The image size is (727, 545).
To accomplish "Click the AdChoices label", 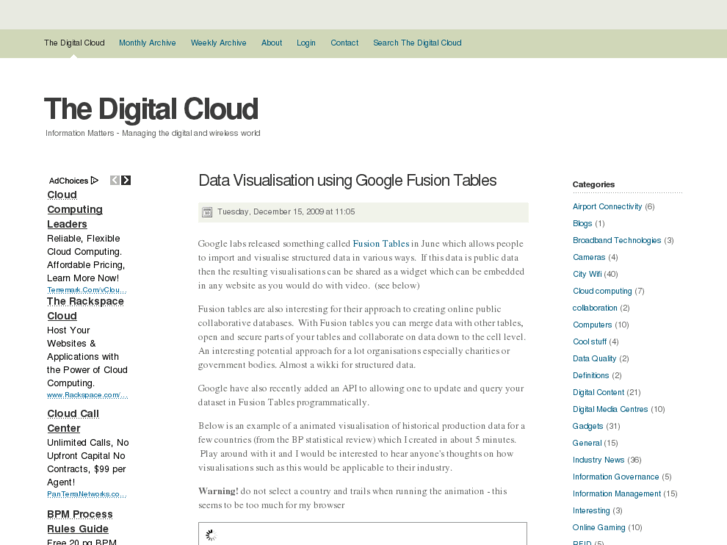I will click(69, 181).
